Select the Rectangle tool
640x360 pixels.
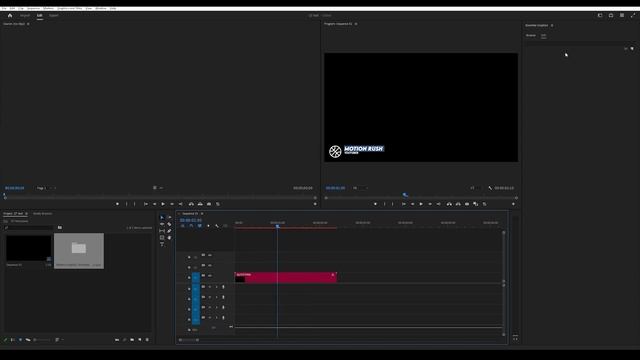tap(162, 238)
